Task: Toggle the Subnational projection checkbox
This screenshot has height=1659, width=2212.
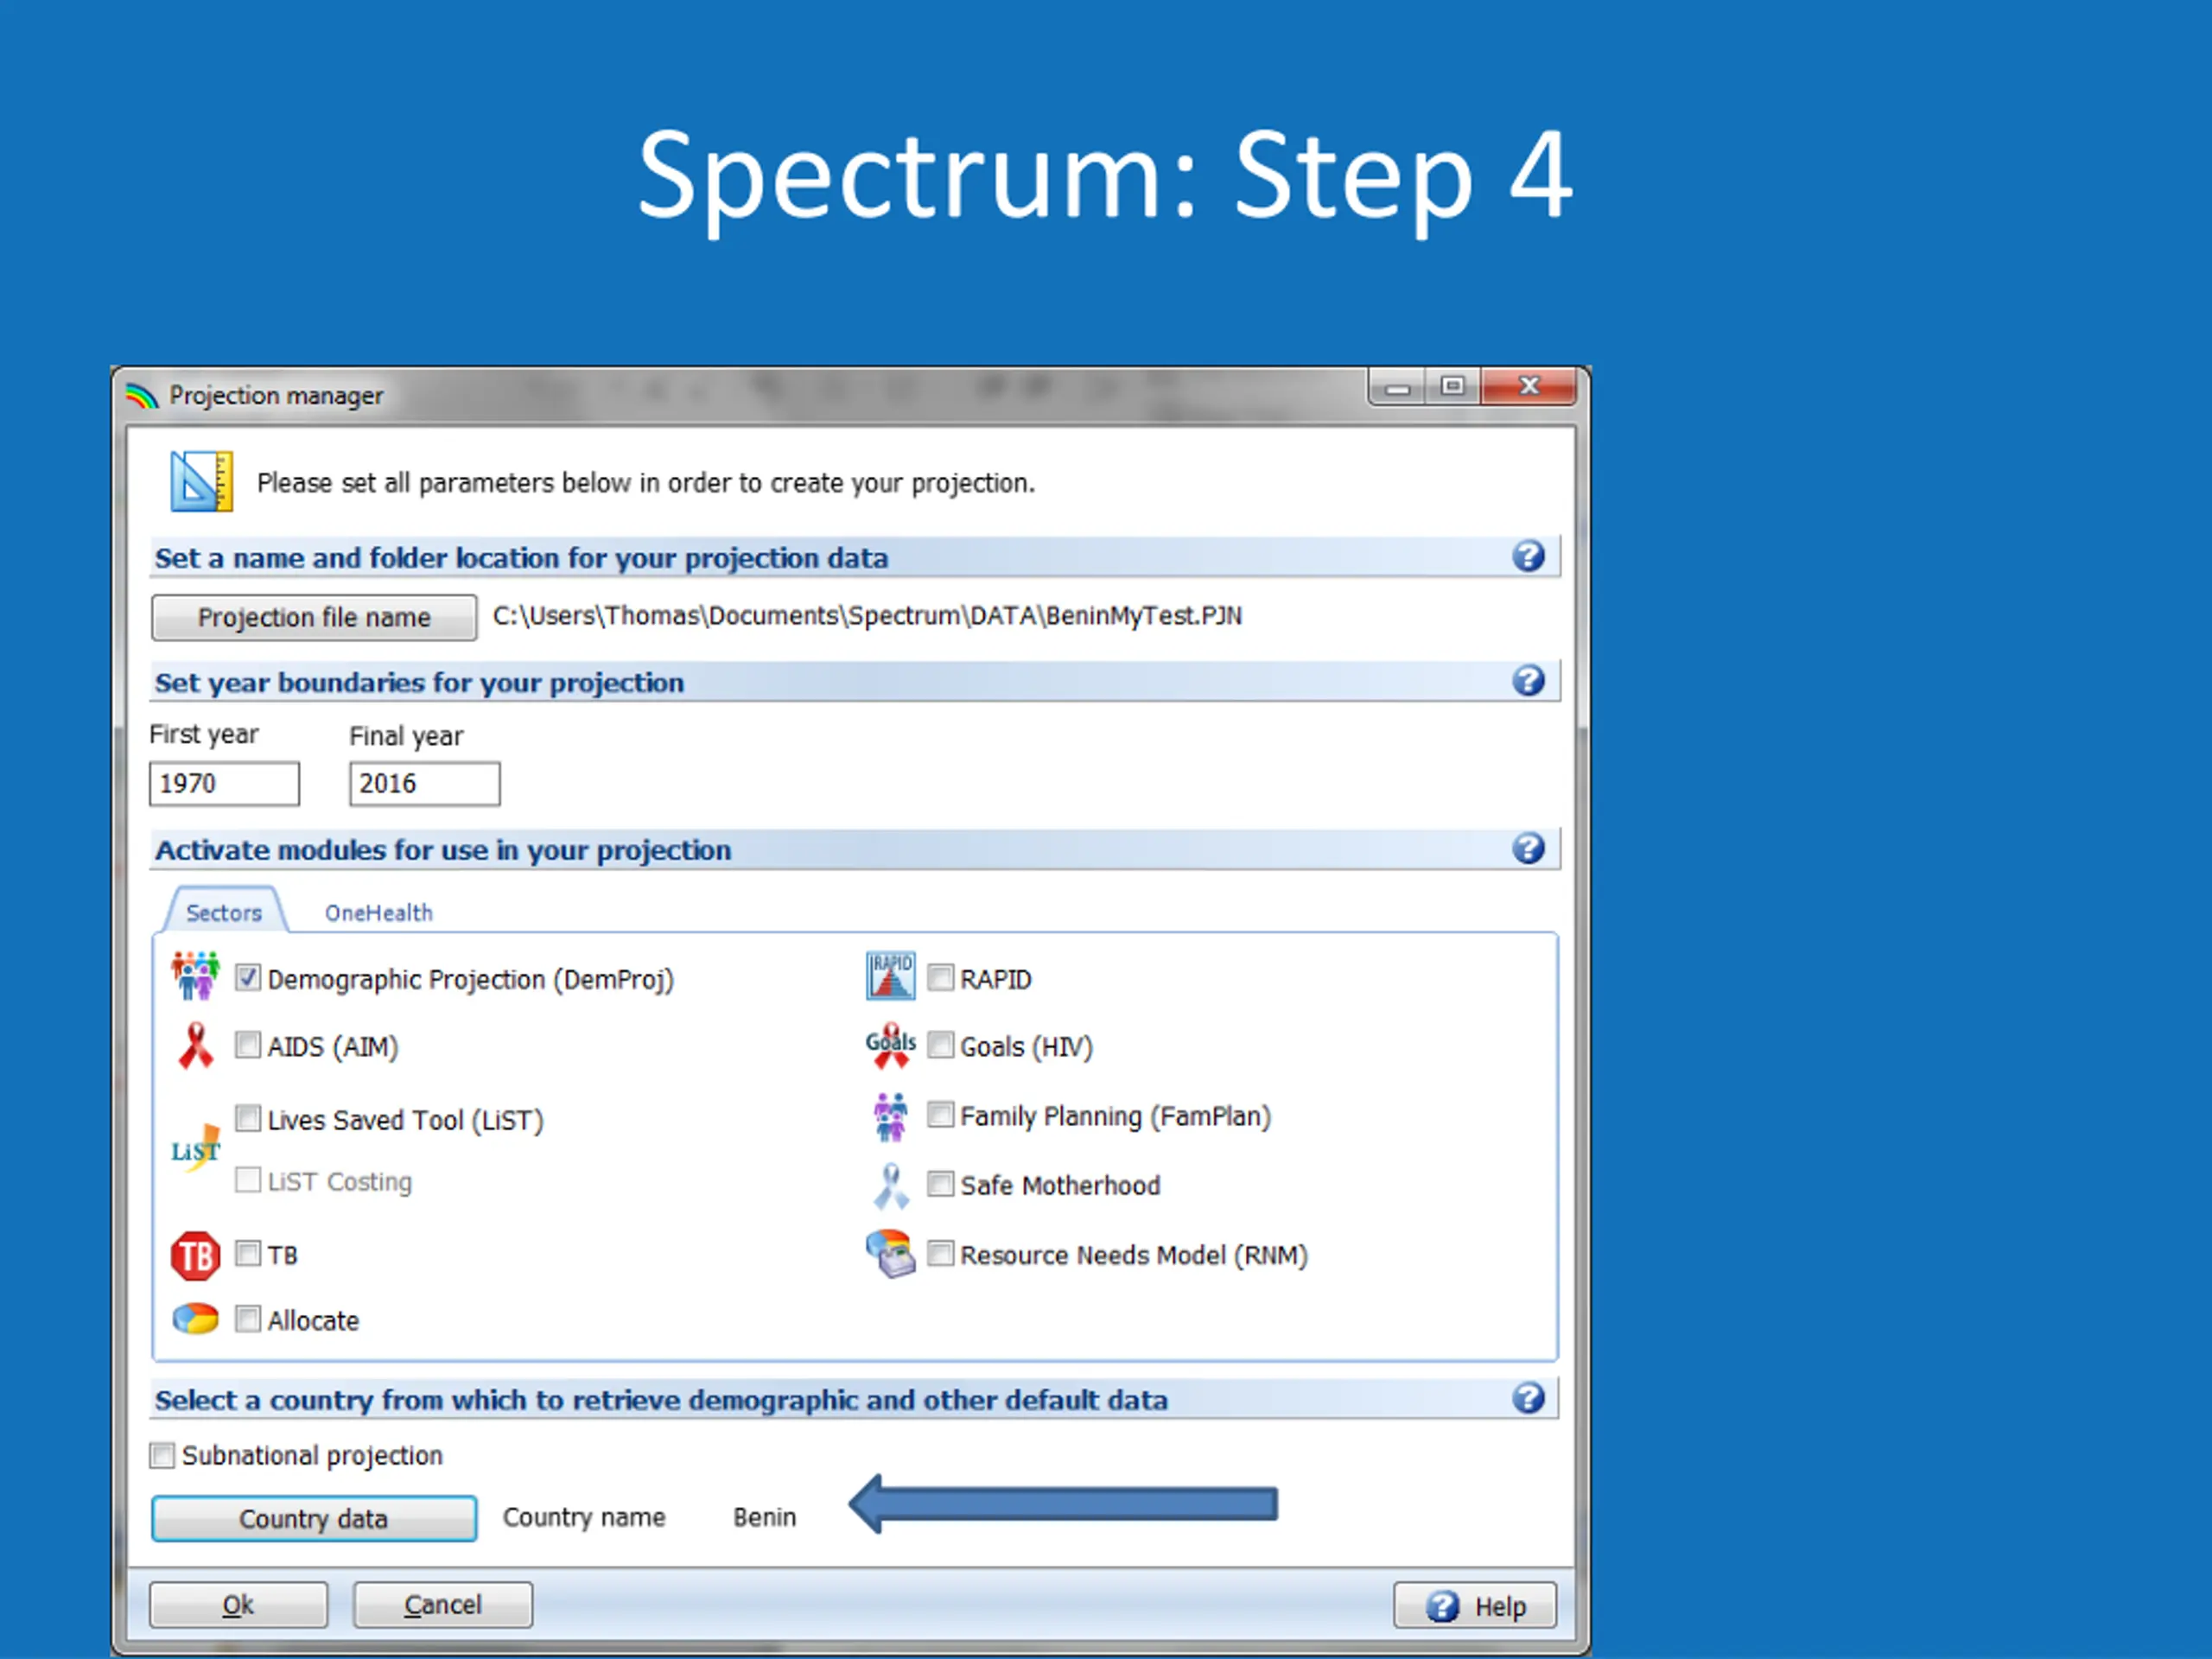Action: [162, 1455]
